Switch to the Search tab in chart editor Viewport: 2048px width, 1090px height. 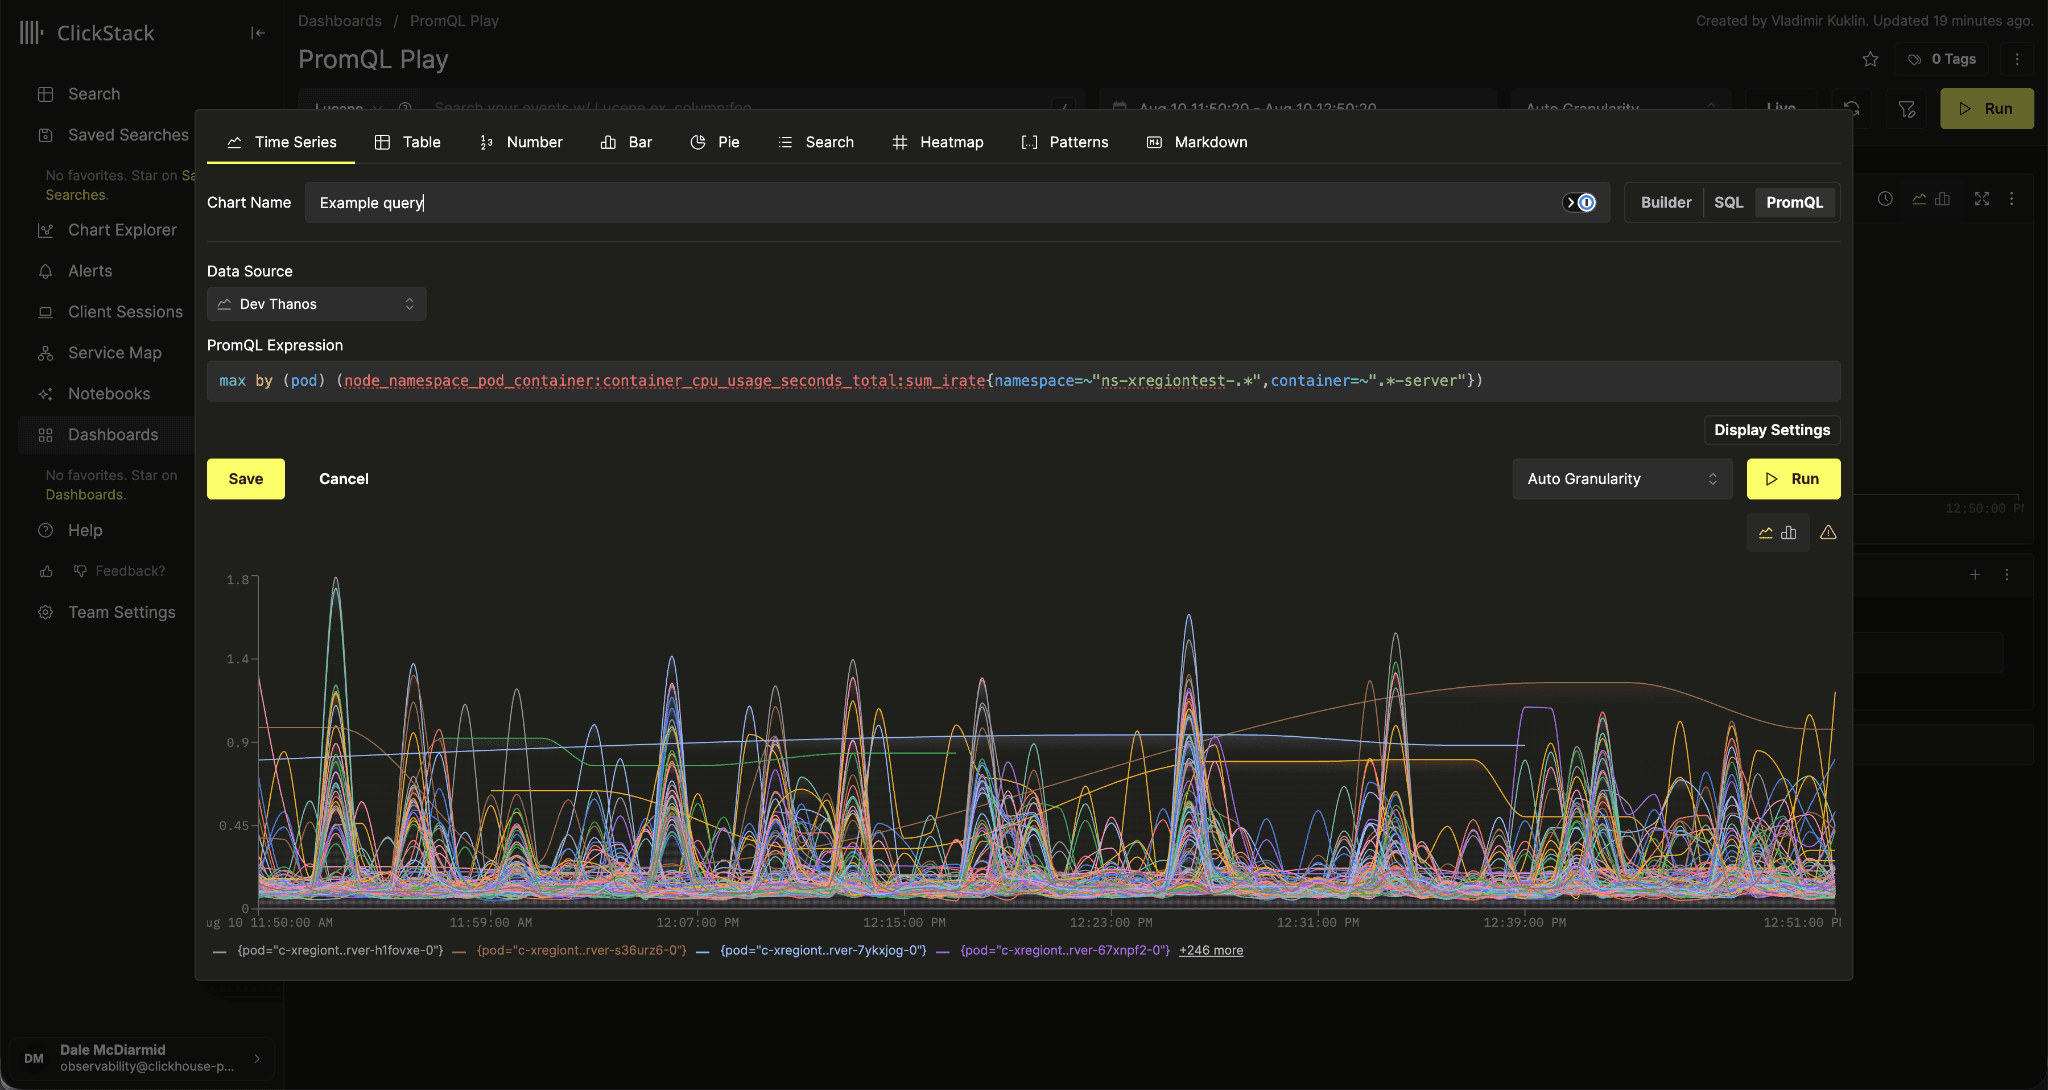816,142
